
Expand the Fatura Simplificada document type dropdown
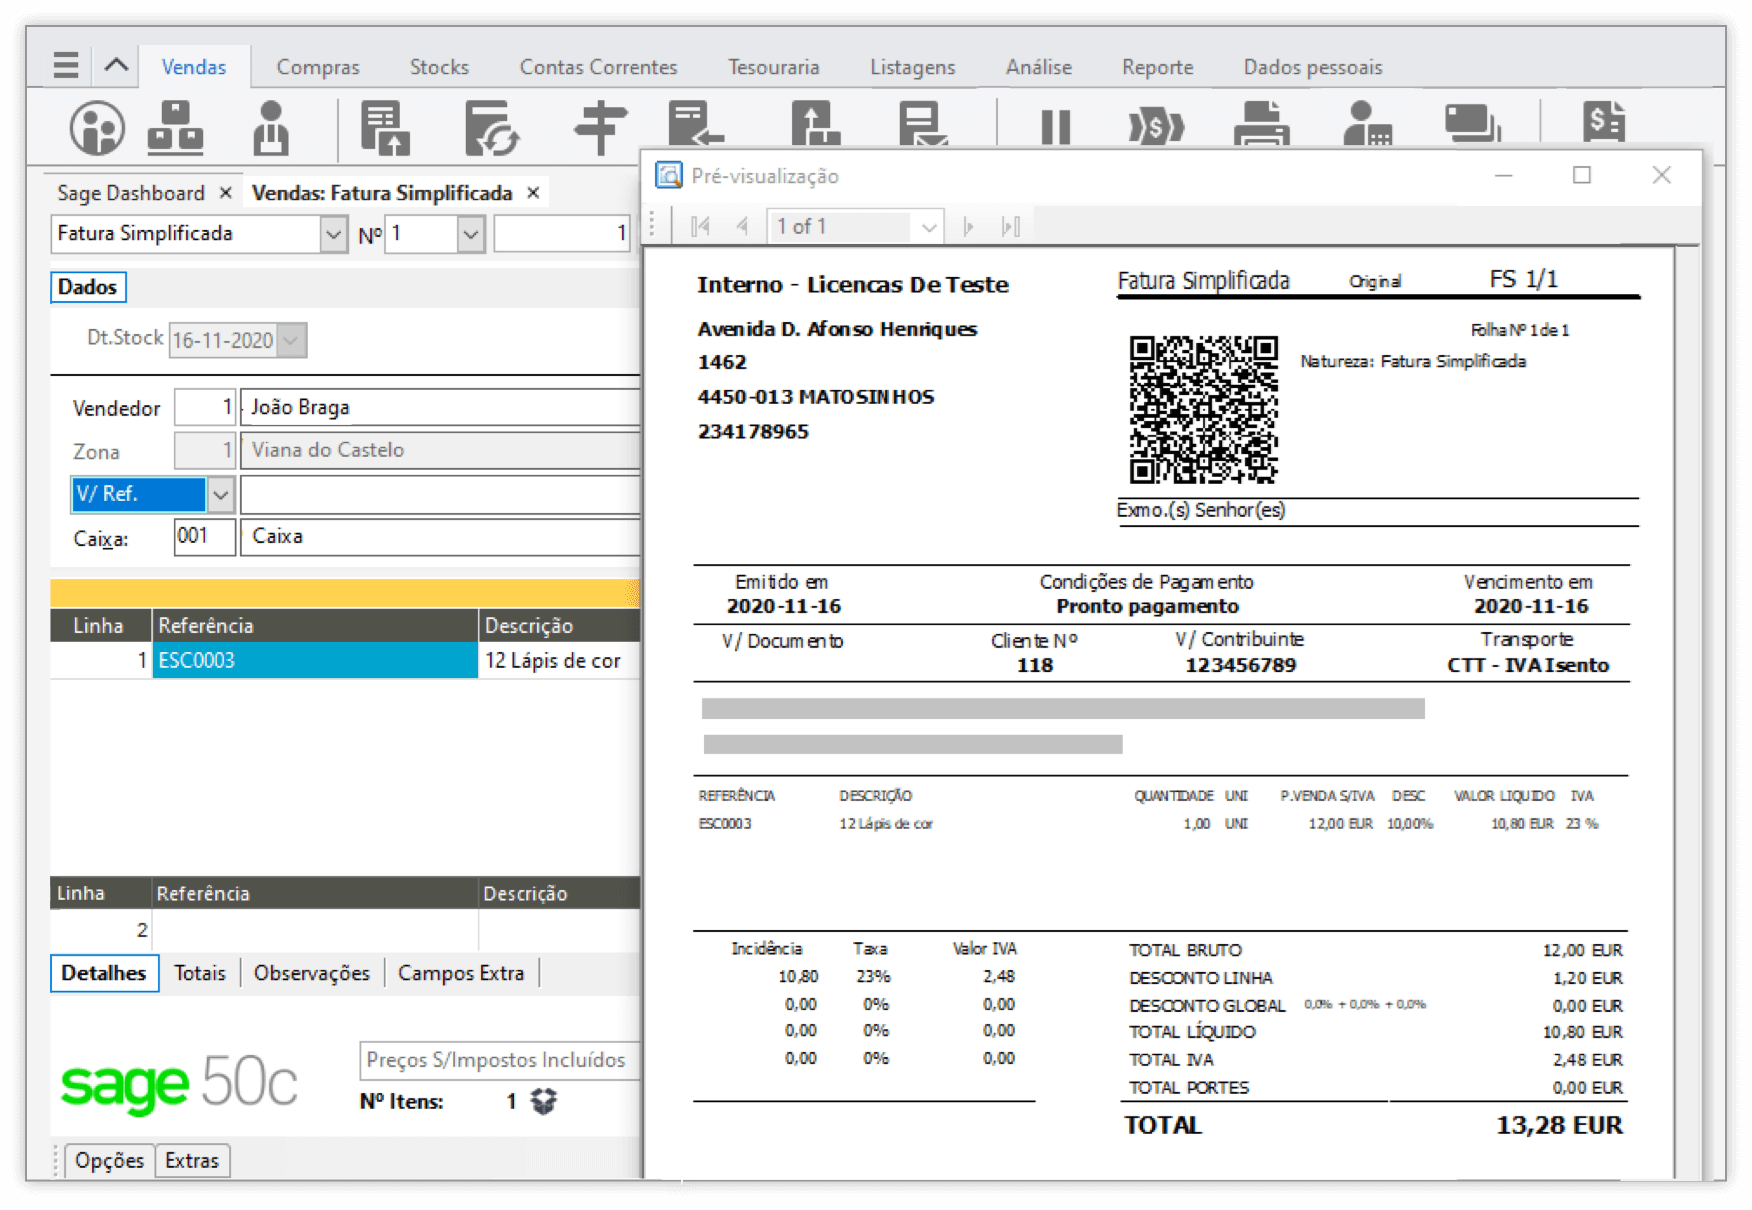point(333,234)
